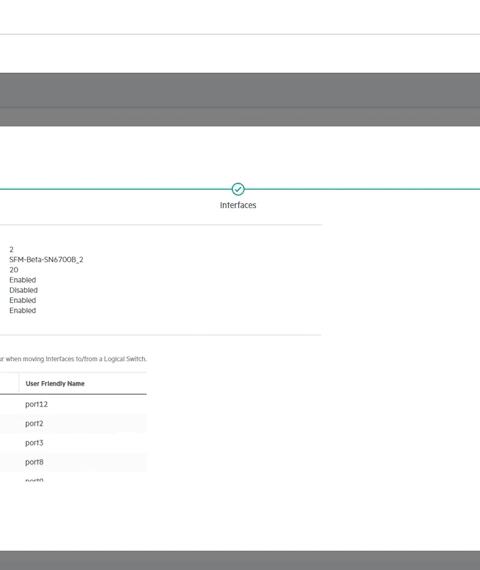Select the port8 row

point(73,462)
